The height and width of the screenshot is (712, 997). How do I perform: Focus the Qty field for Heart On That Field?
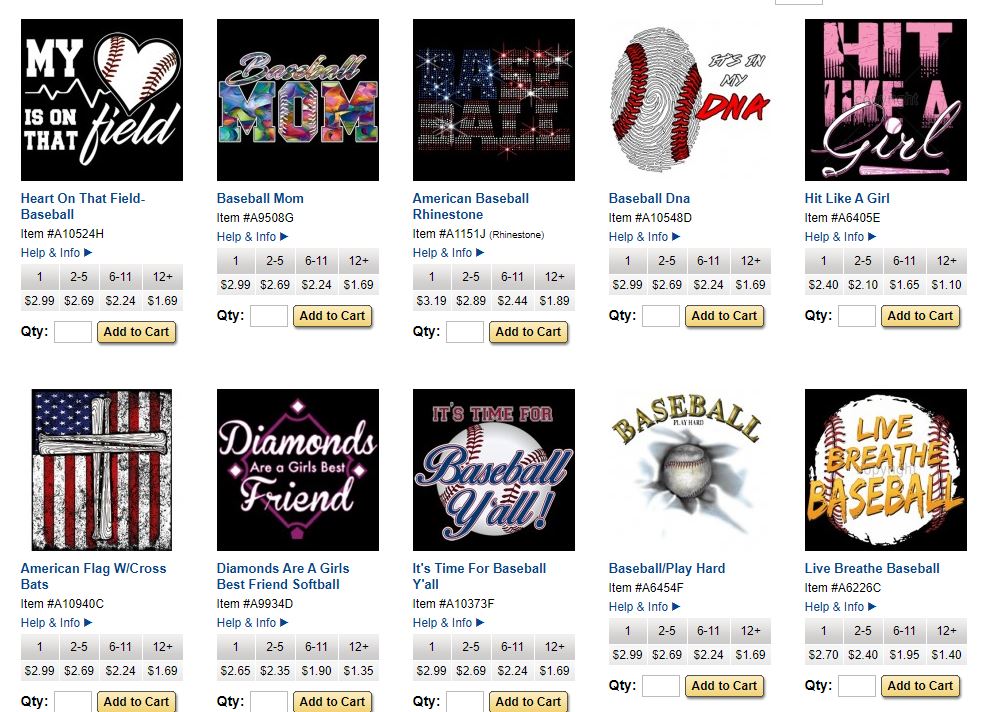[73, 332]
